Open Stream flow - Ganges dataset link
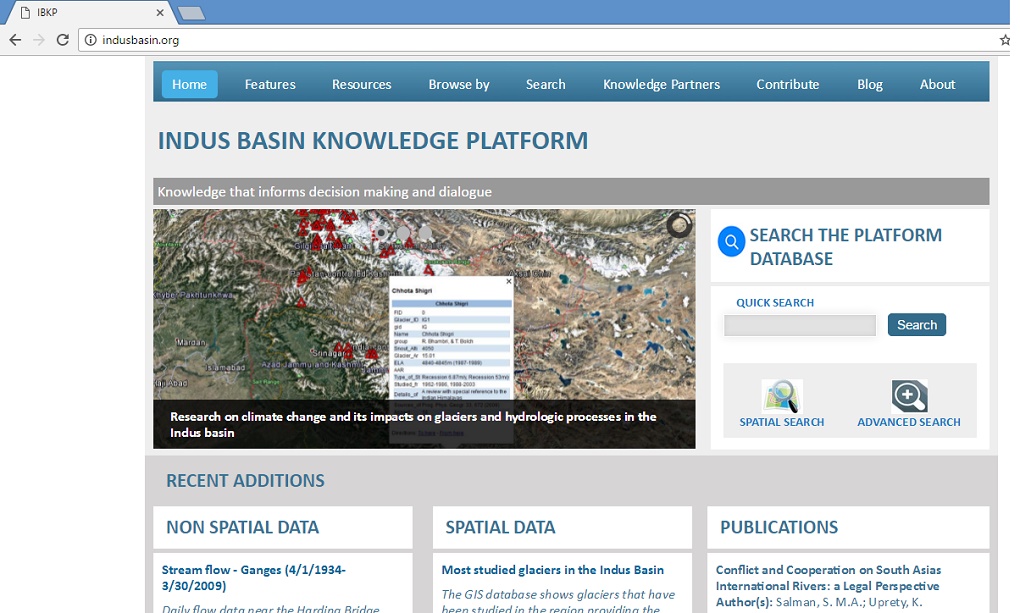Viewport: 1020px width, 613px height. pos(254,578)
